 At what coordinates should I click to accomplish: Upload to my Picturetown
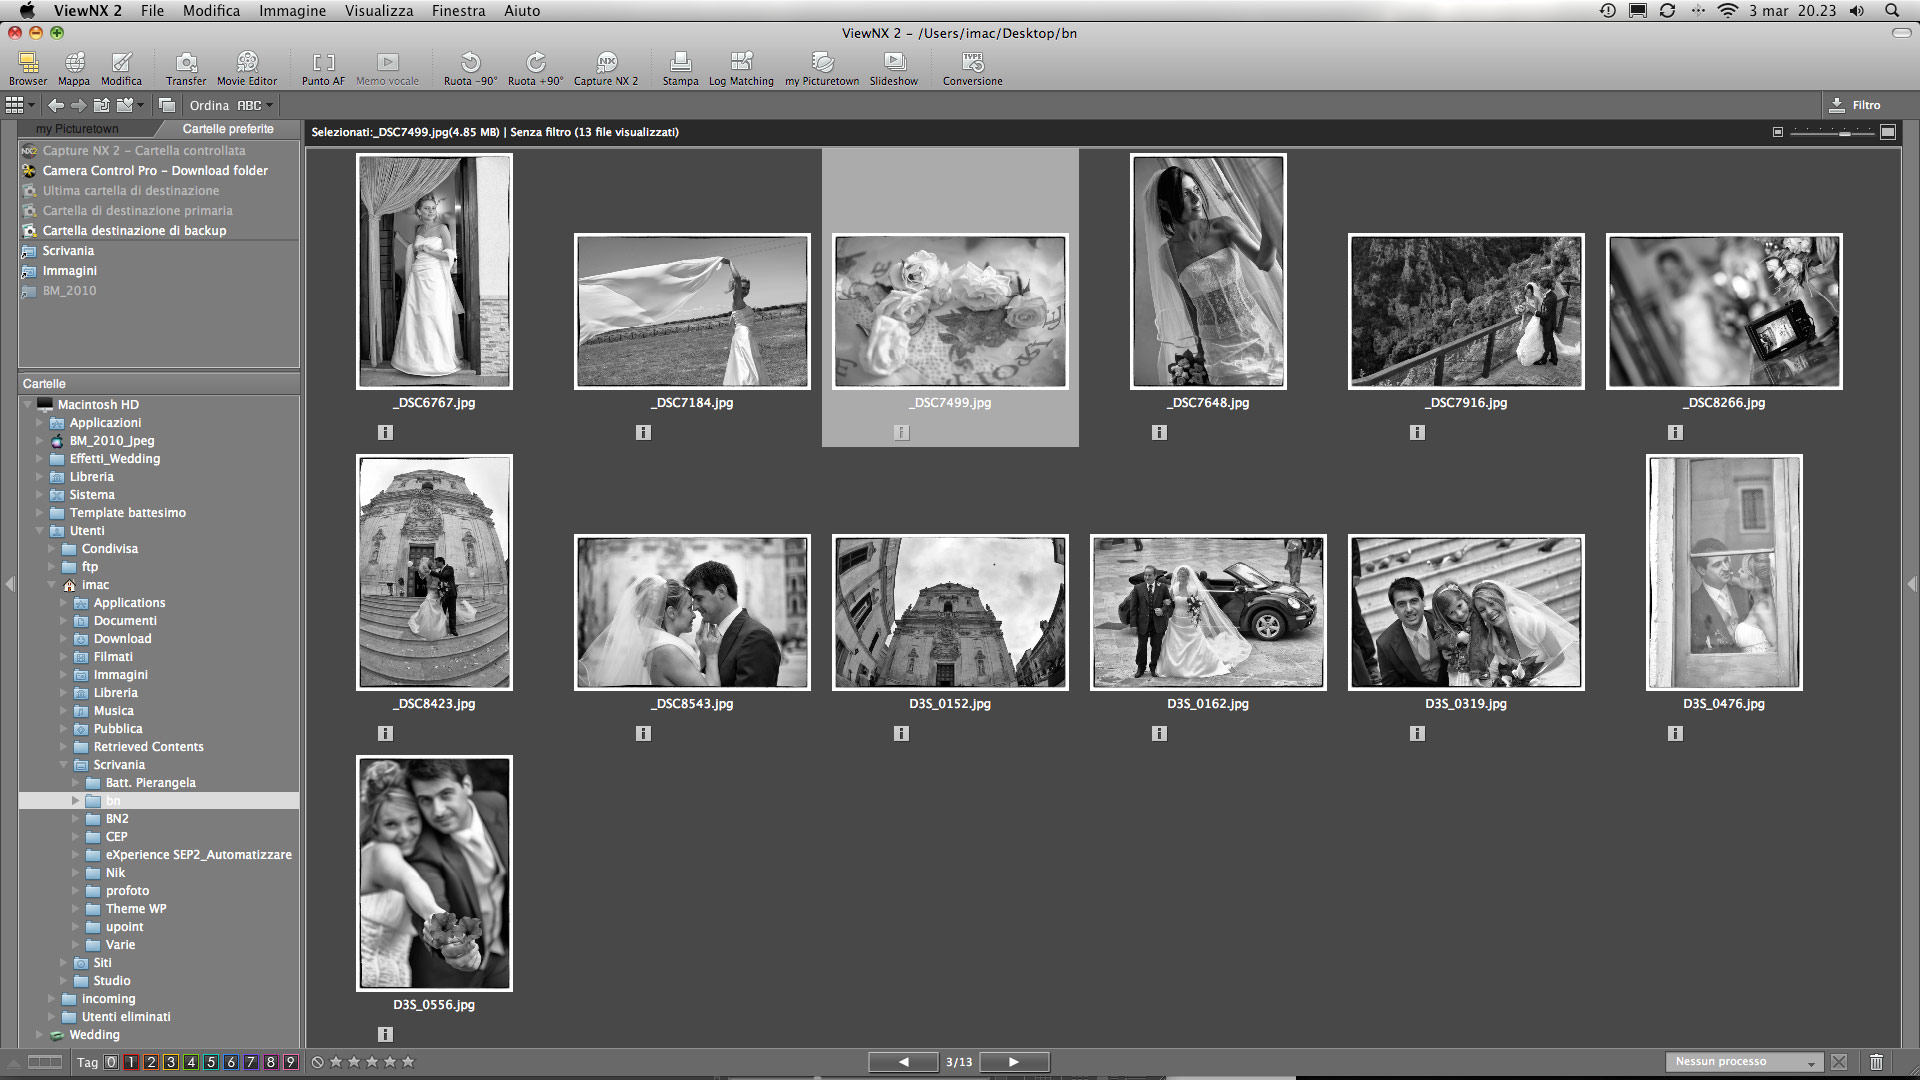tap(822, 68)
